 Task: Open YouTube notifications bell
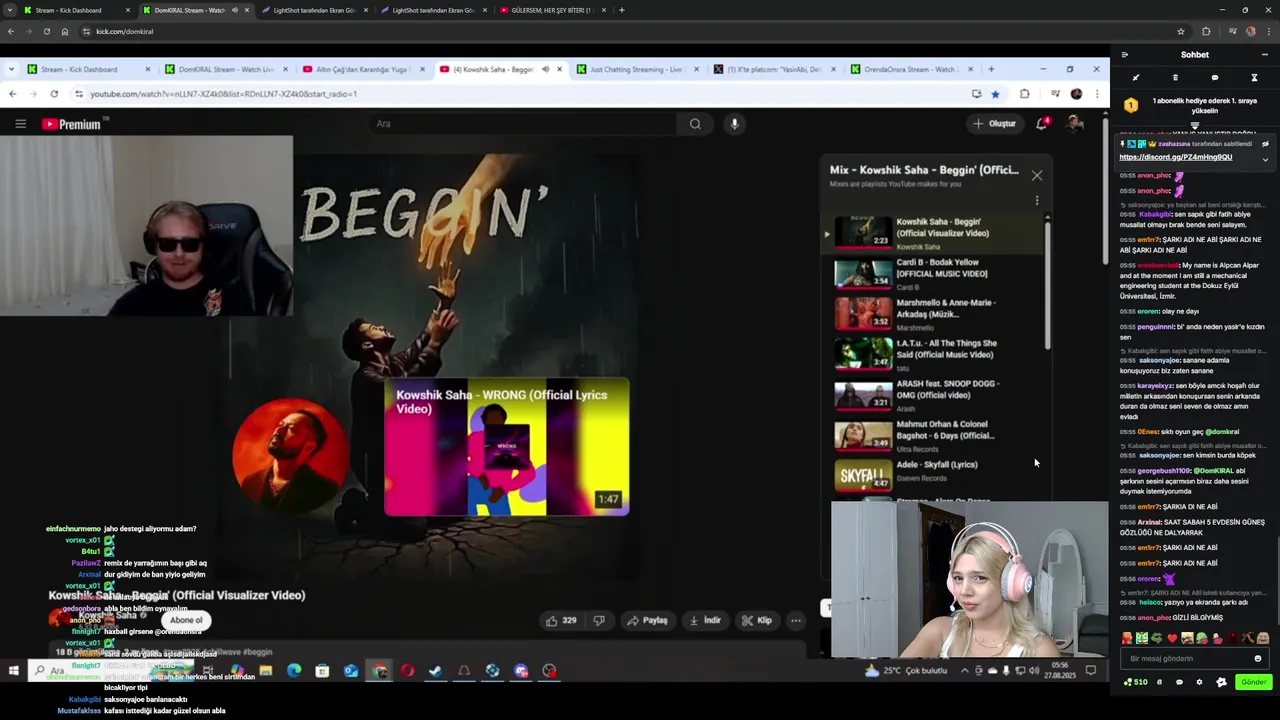(x=1042, y=124)
